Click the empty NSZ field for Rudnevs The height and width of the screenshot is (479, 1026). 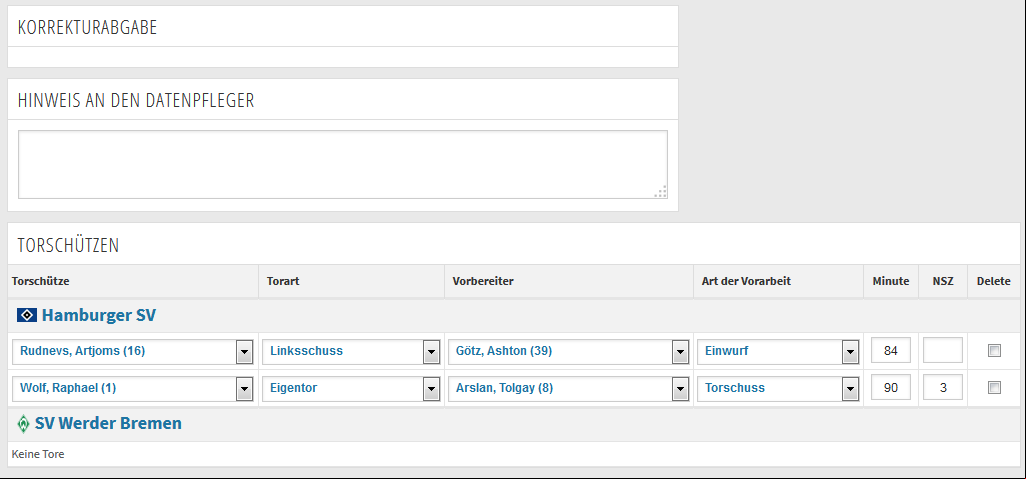coord(943,350)
